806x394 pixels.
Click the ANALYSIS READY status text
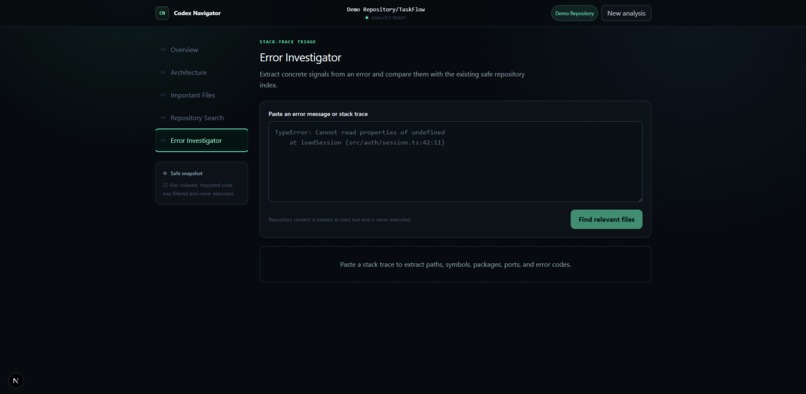tap(389, 18)
